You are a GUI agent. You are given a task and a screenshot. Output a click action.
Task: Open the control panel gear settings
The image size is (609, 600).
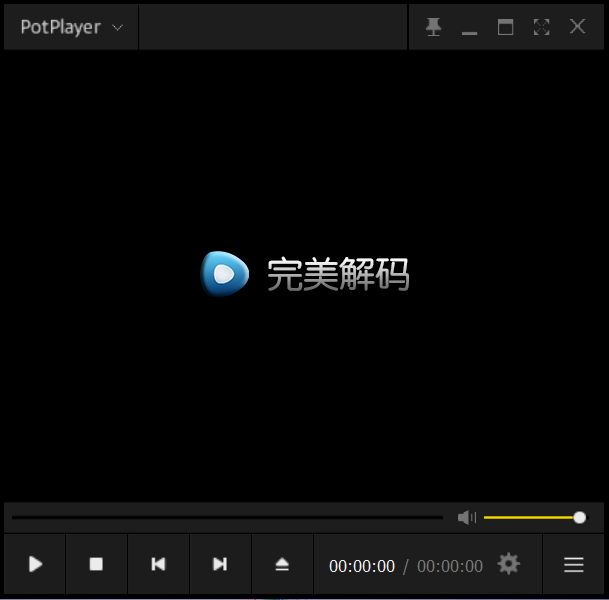(508, 564)
